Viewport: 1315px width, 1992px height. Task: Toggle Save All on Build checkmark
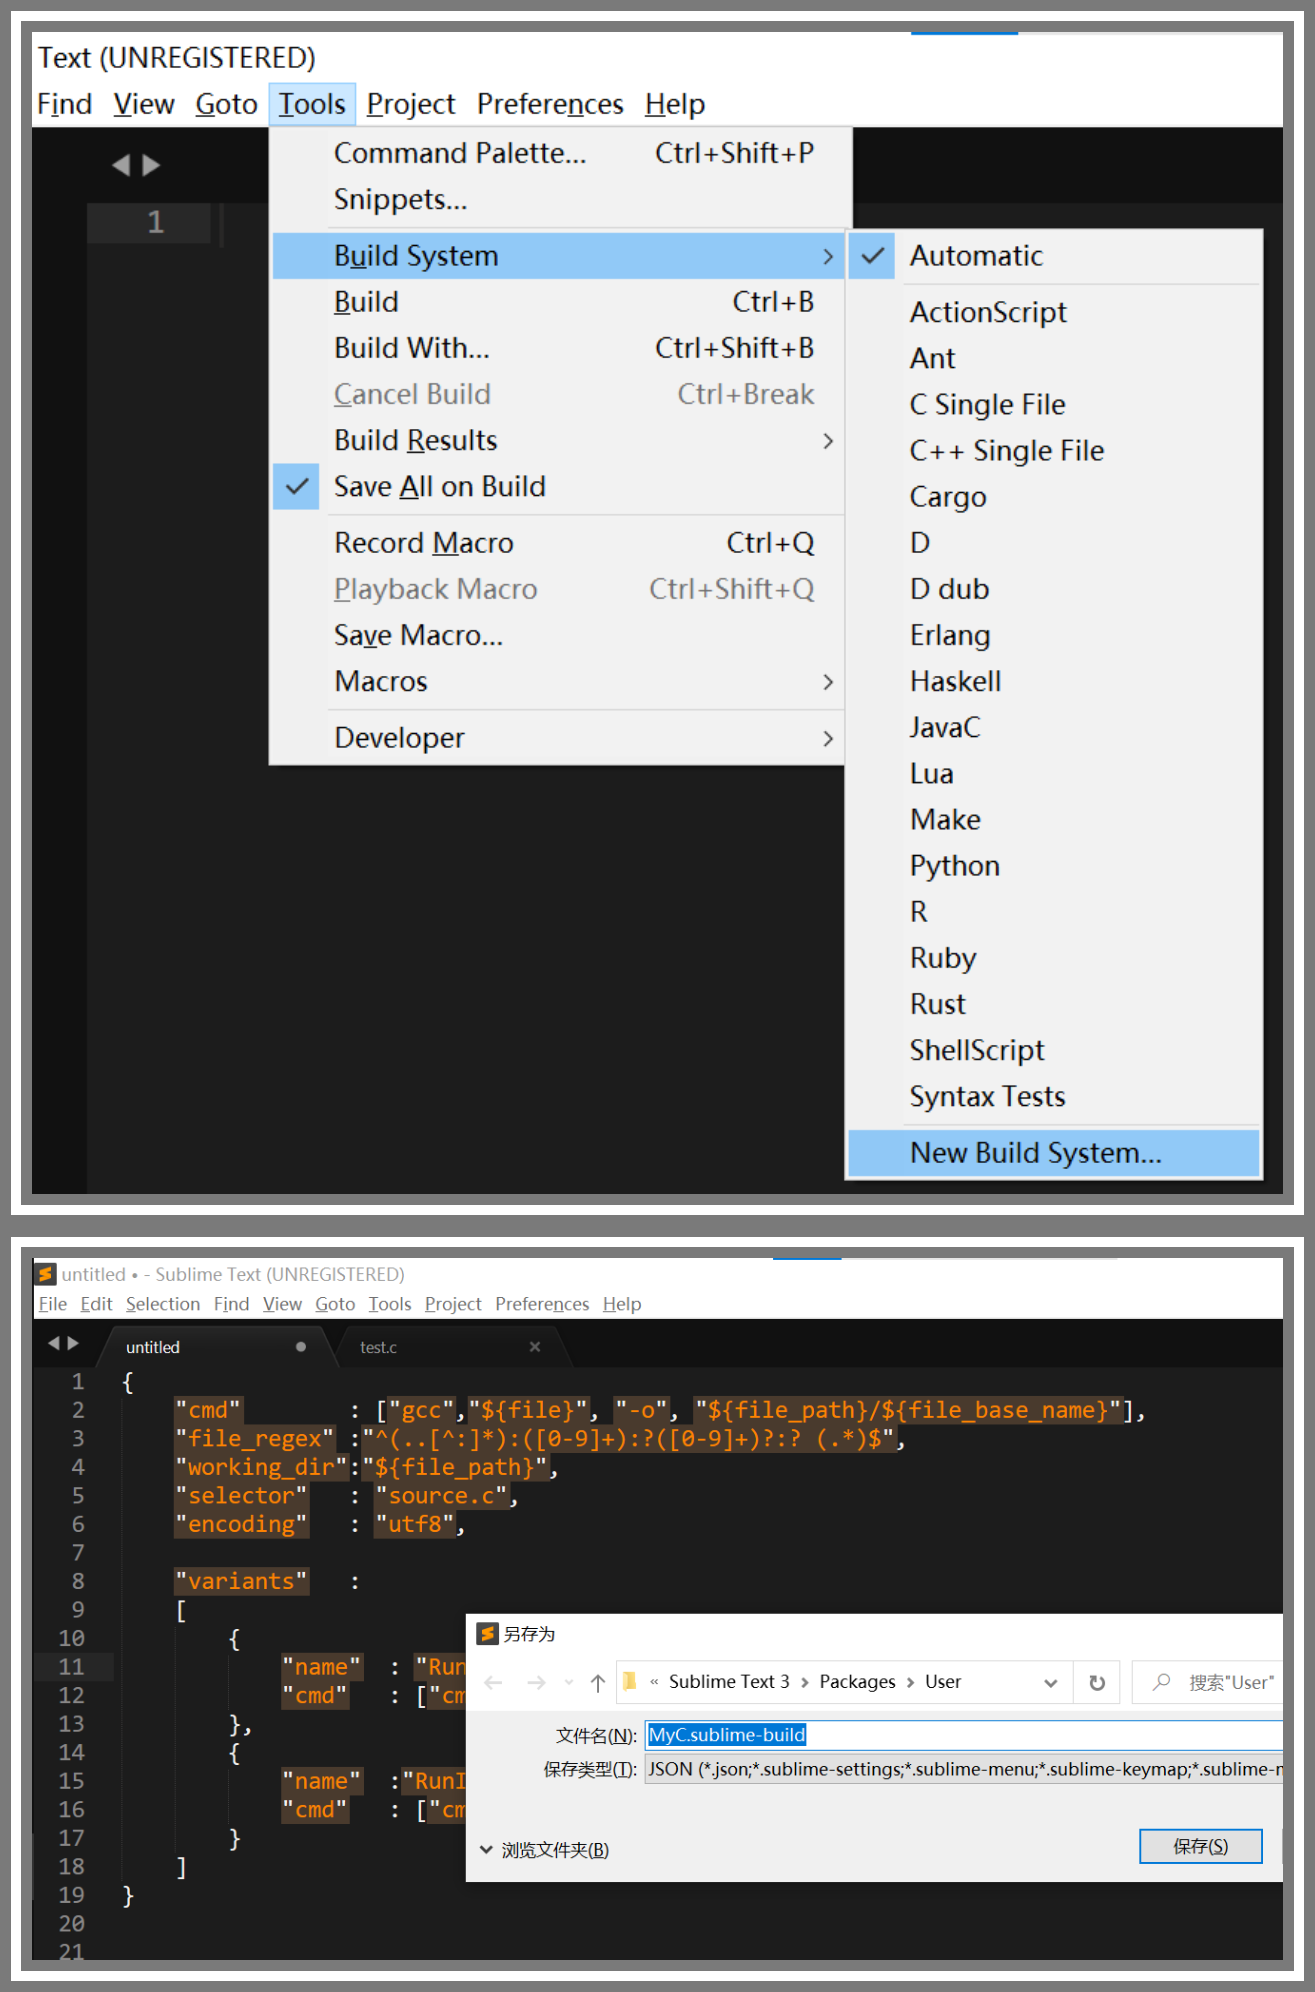(297, 487)
